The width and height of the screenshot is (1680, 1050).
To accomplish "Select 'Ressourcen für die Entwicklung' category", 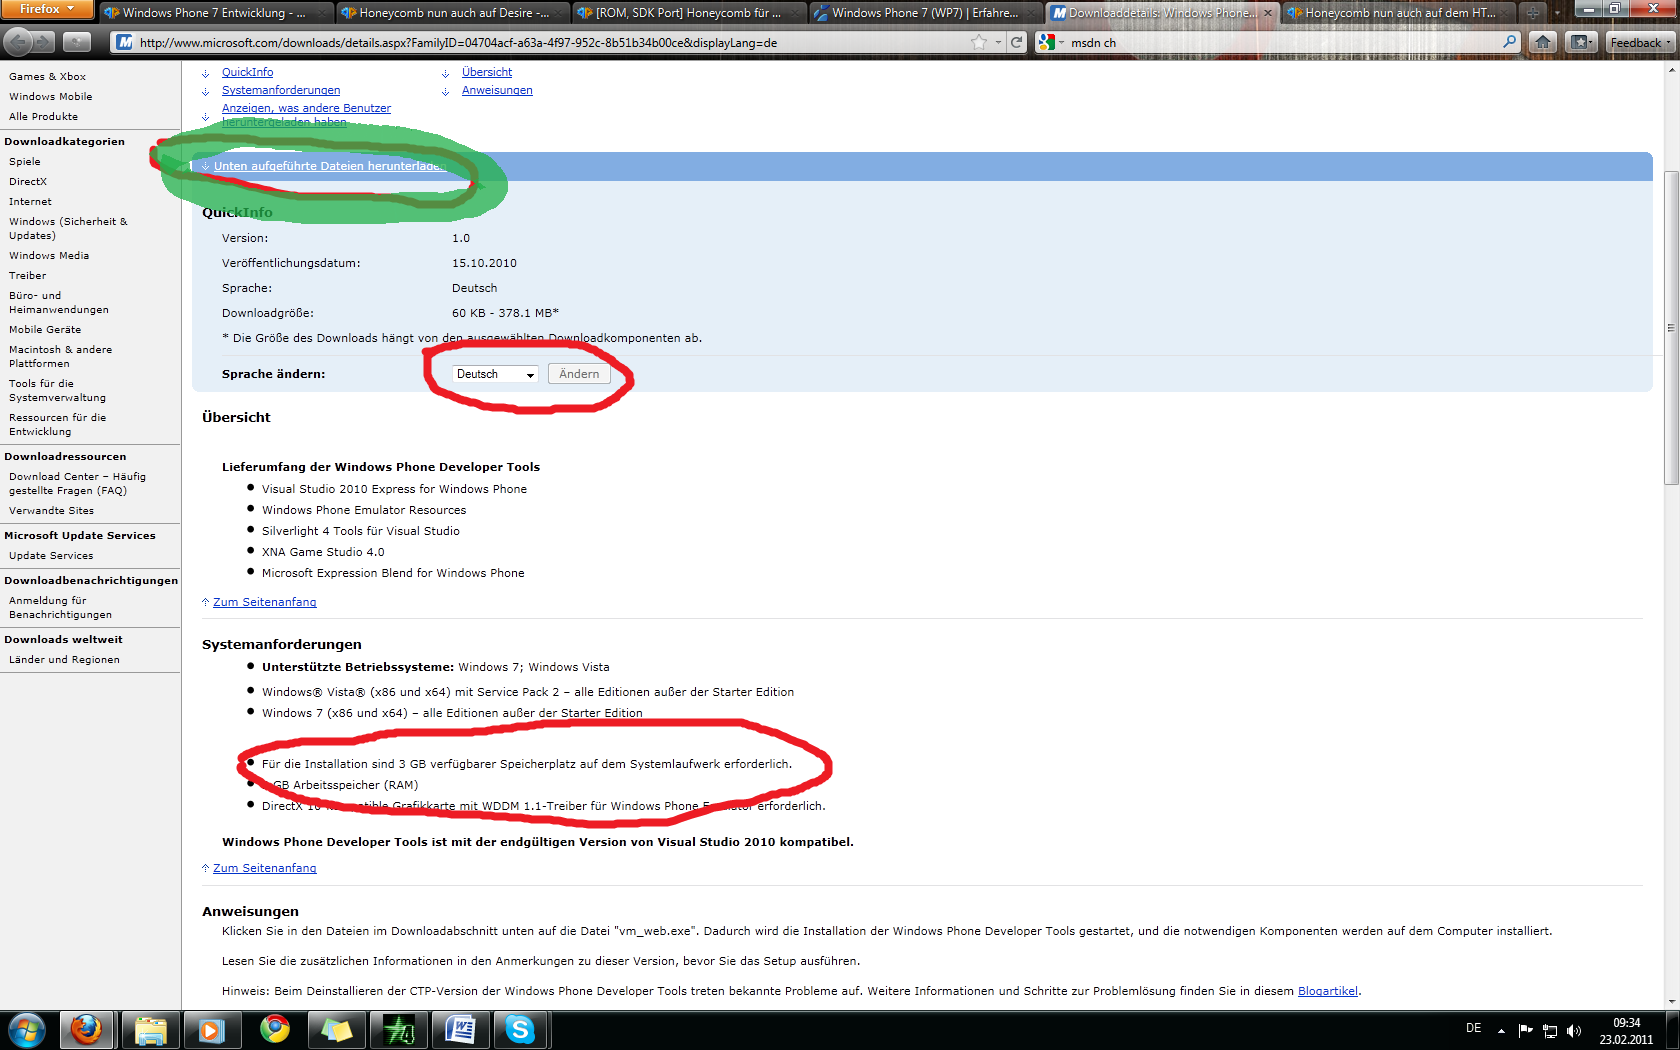I will (57, 424).
